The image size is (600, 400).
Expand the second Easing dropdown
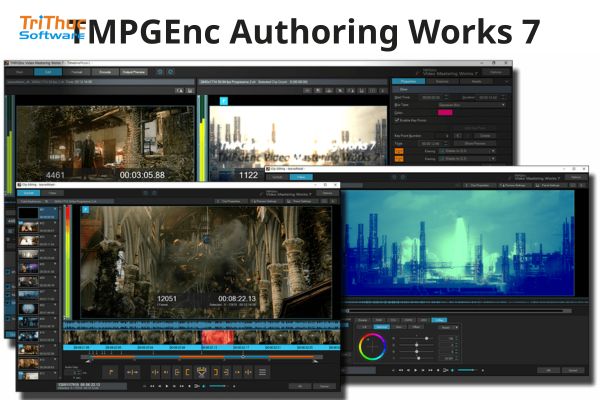pos(467,158)
